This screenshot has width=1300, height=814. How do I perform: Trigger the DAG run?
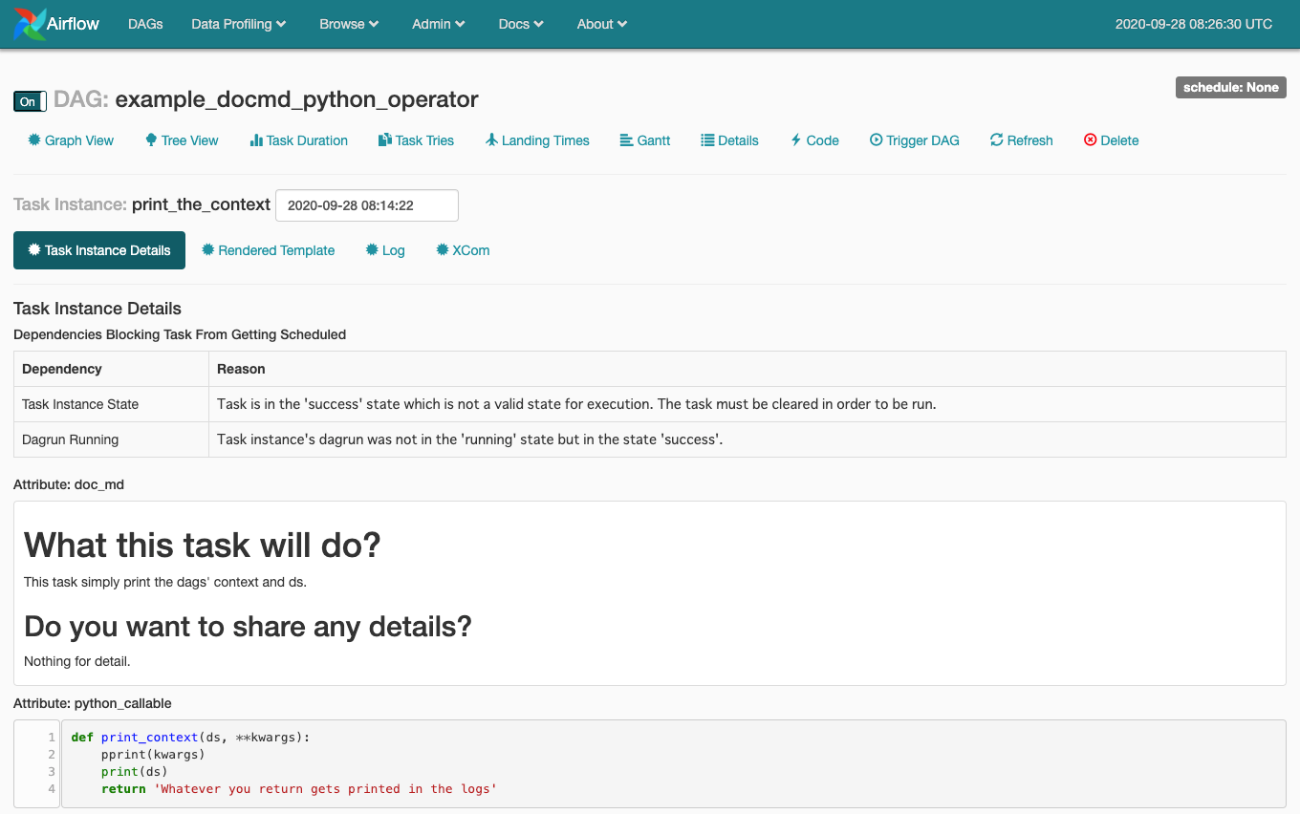(914, 140)
